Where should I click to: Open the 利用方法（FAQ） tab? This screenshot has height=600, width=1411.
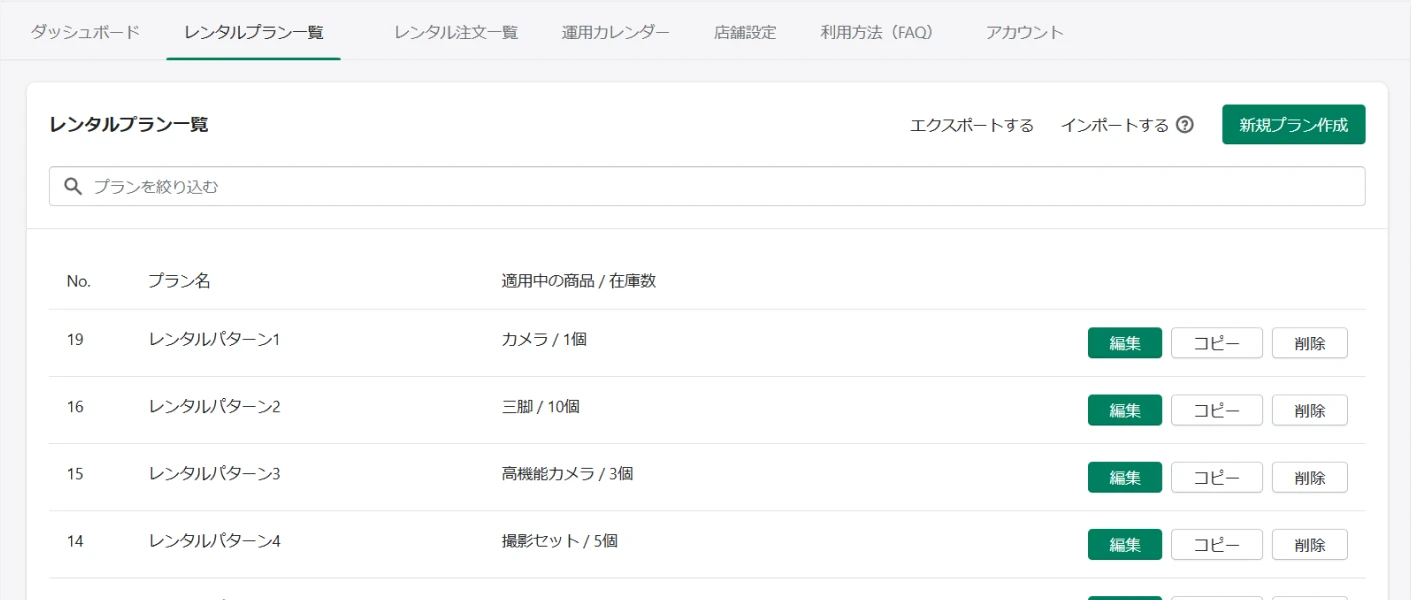pyautogui.click(x=877, y=32)
